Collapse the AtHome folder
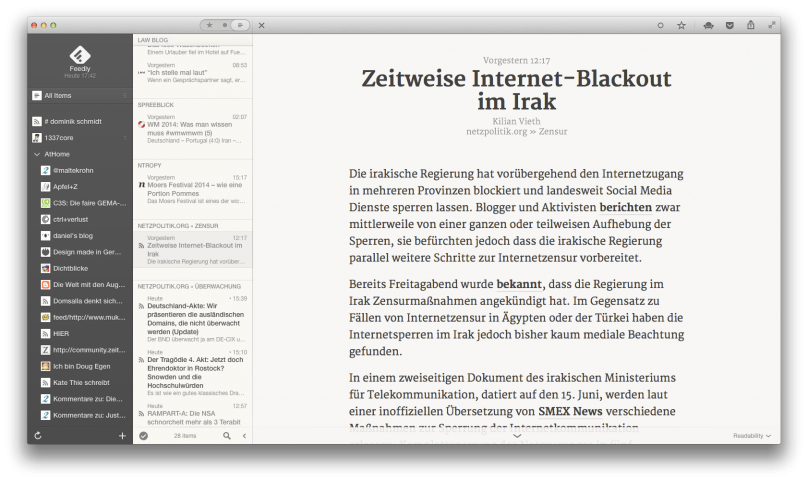This screenshot has width=808, height=482. 37,154
